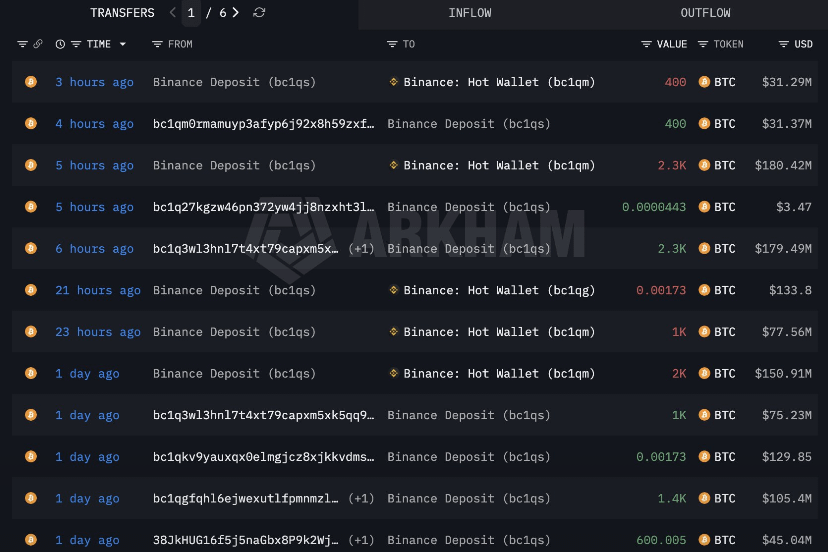828x552 pixels.
Task: Open the 6 hours ago transaction link
Action: [x=95, y=249]
